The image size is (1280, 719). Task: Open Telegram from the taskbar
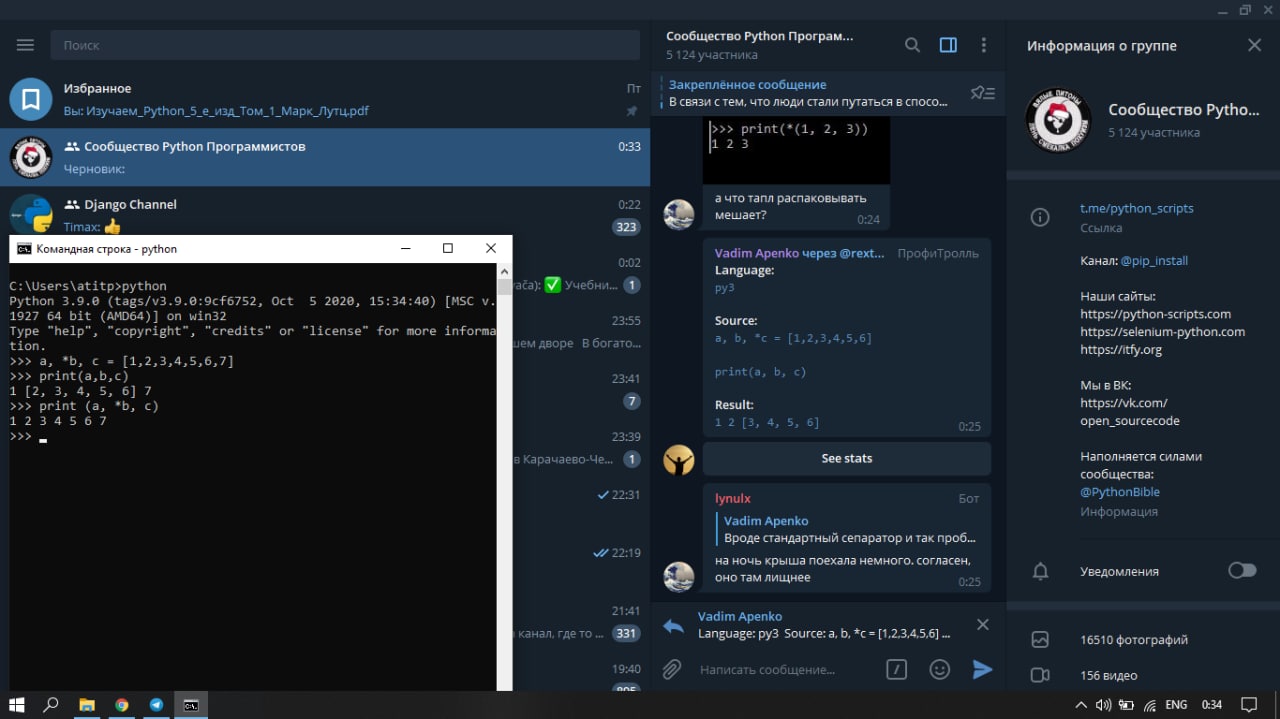[156, 705]
